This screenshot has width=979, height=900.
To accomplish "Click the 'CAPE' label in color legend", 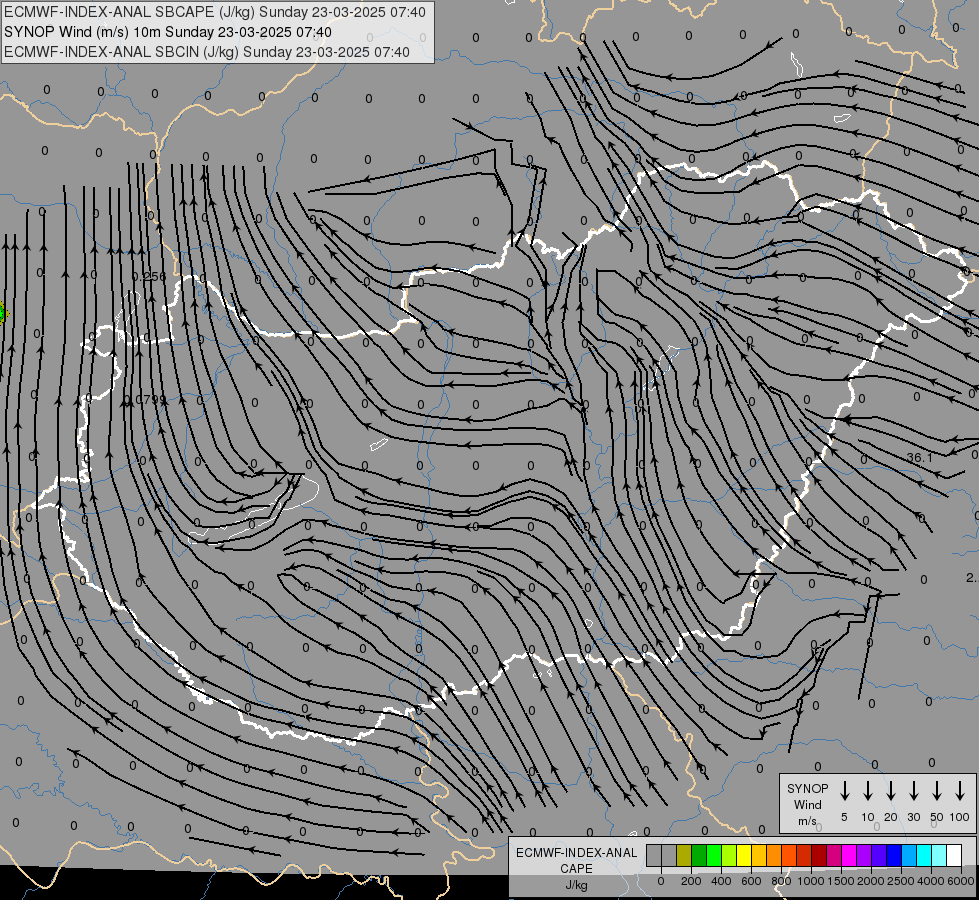I will (576, 869).
